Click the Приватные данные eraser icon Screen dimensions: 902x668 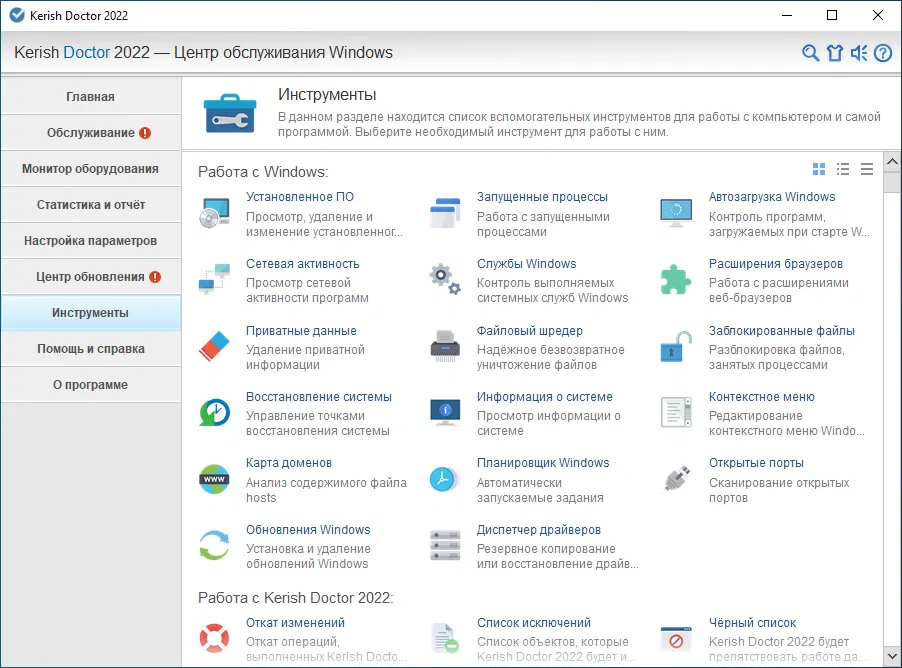[215, 346]
